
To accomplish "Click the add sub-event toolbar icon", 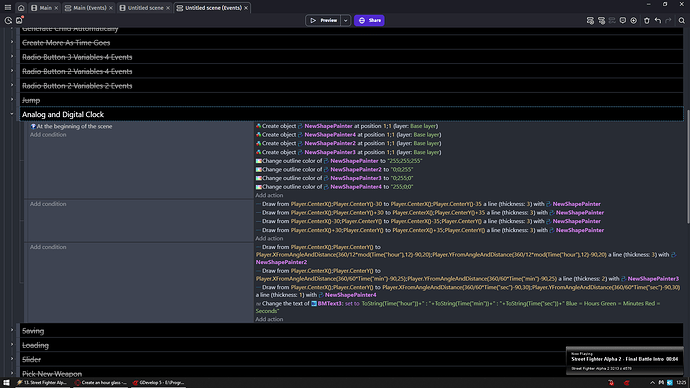I will click(601, 20).
